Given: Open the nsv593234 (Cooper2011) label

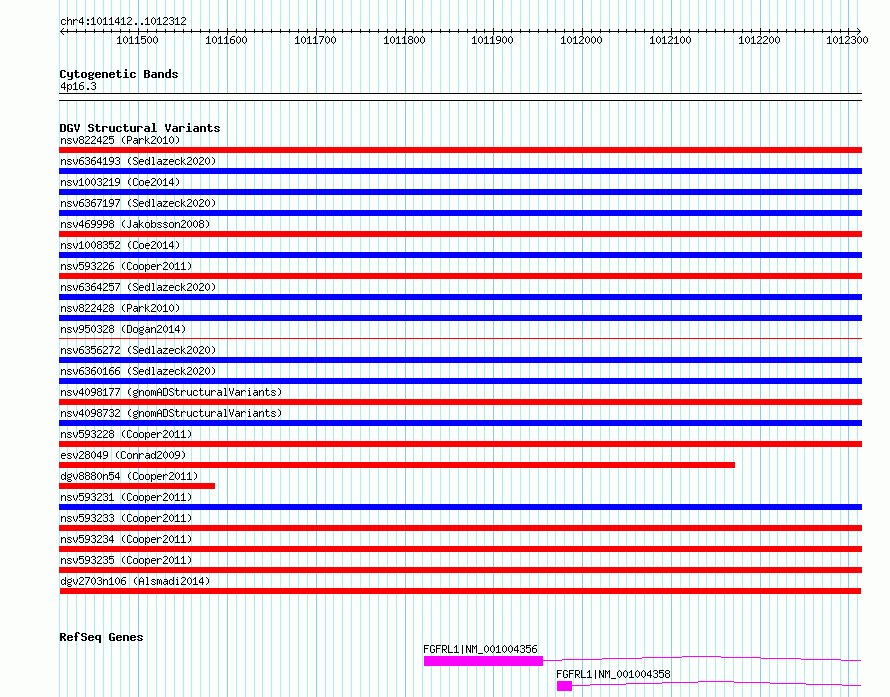Looking at the screenshot, I should point(126,539).
